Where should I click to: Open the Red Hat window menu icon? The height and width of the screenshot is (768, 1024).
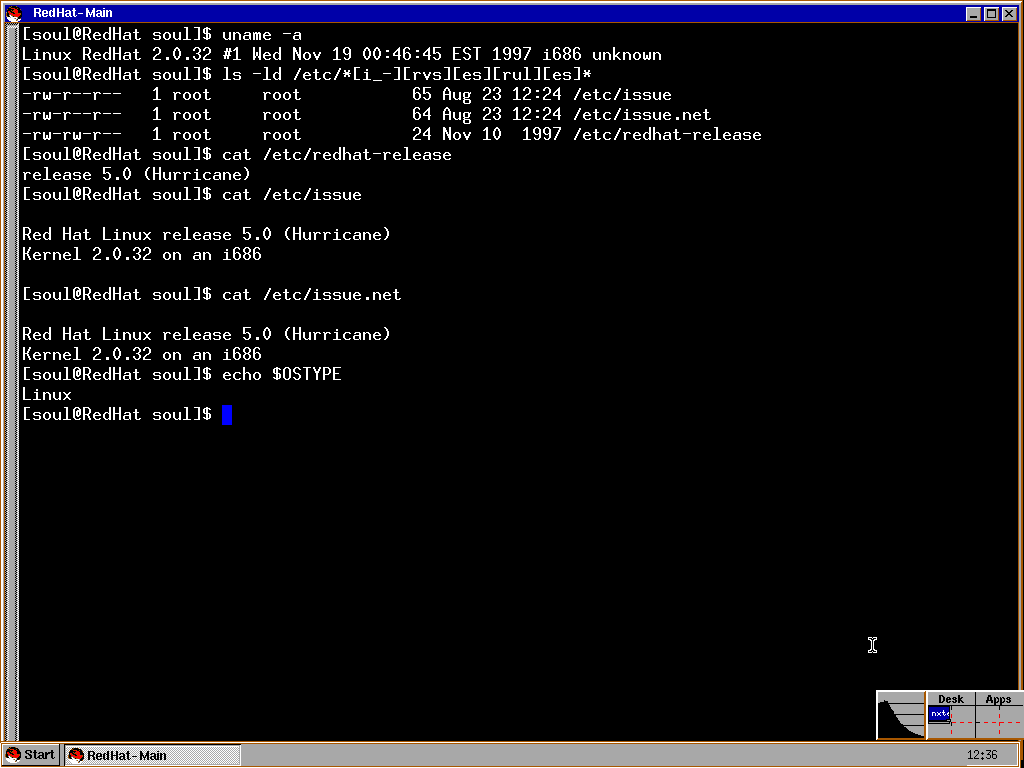pyautogui.click(x=13, y=13)
